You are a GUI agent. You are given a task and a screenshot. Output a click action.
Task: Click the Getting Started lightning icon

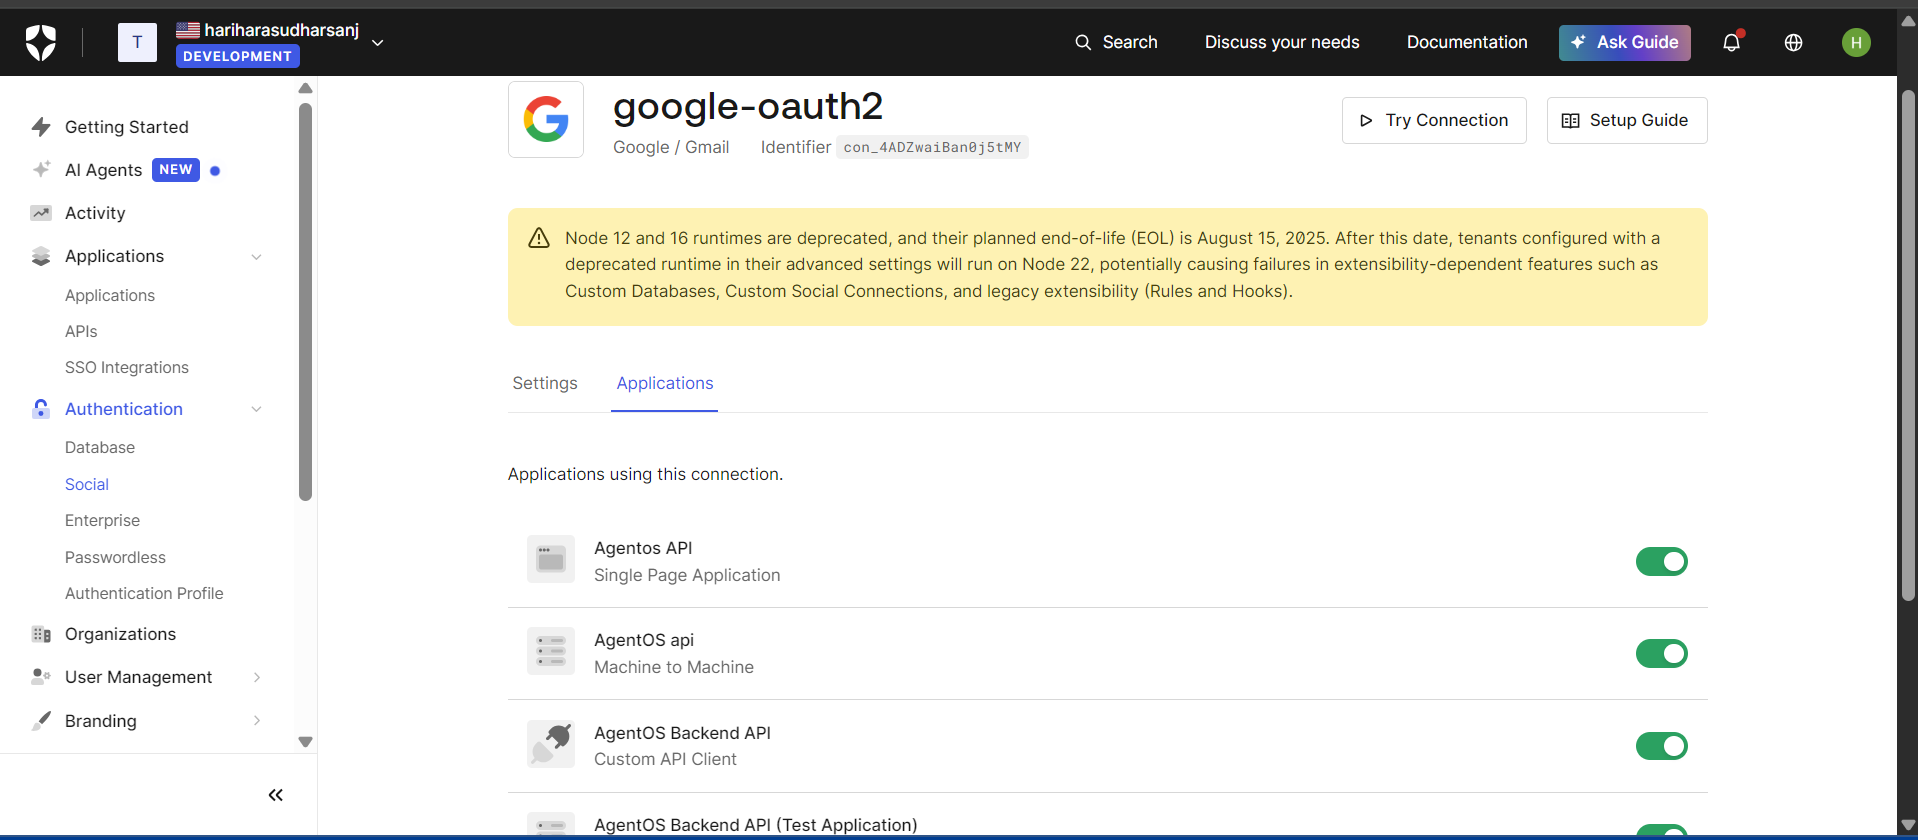pyautogui.click(x=41, y=127)
